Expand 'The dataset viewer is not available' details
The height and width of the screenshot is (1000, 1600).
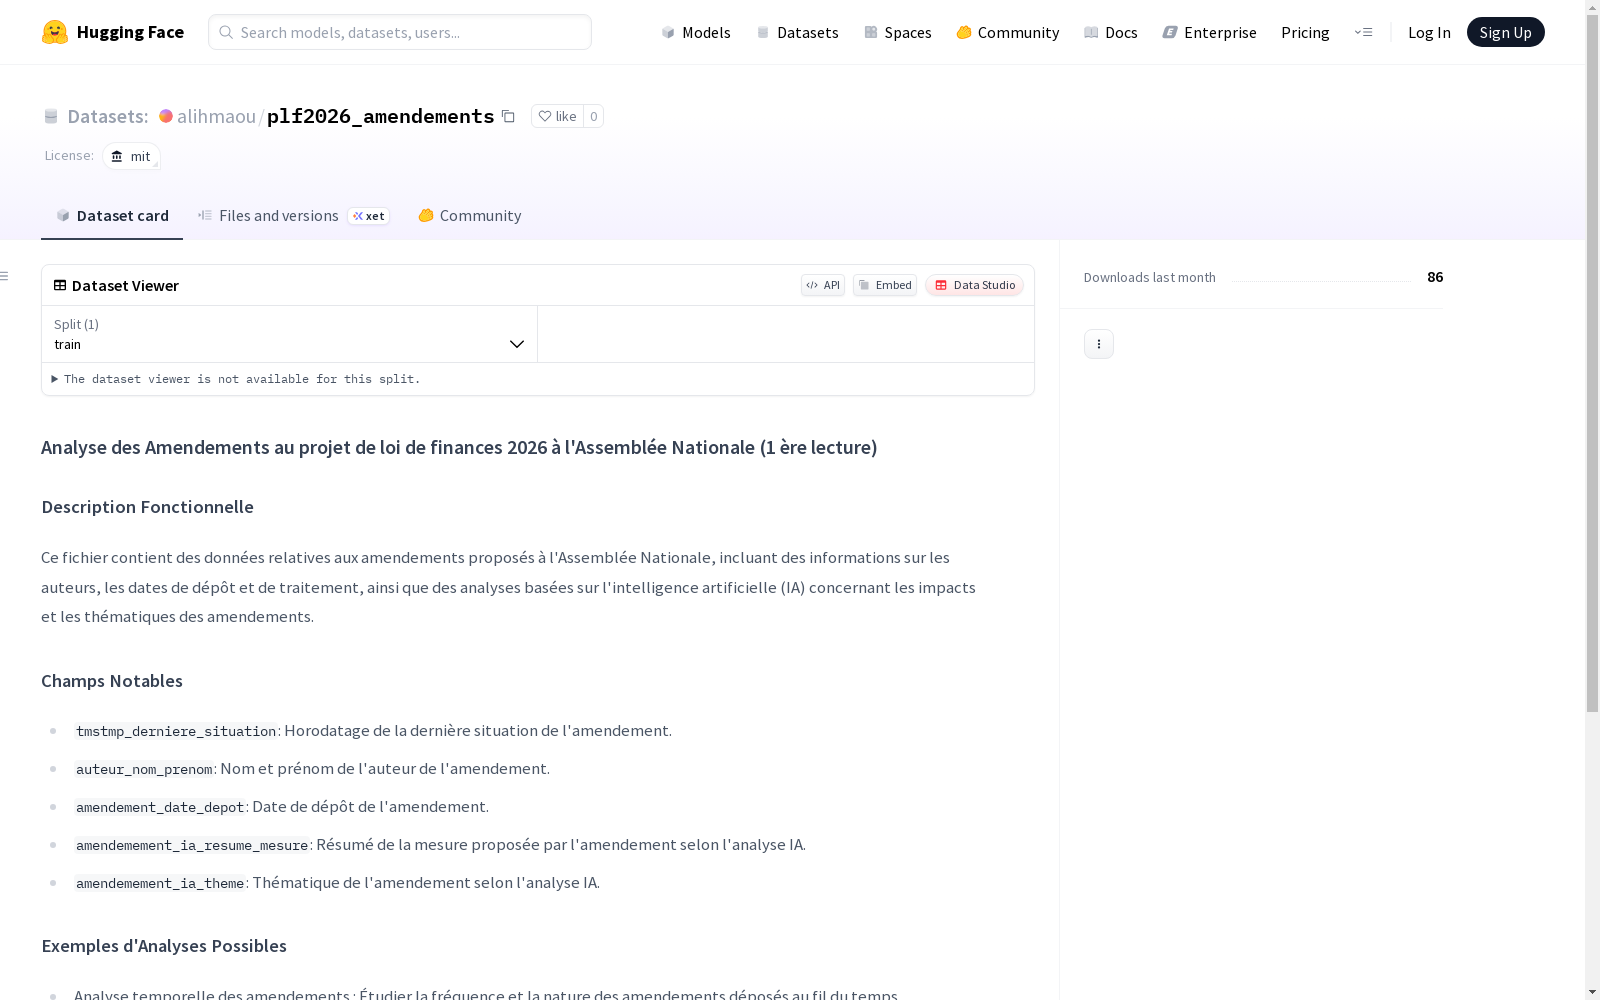tap(236, 379)
